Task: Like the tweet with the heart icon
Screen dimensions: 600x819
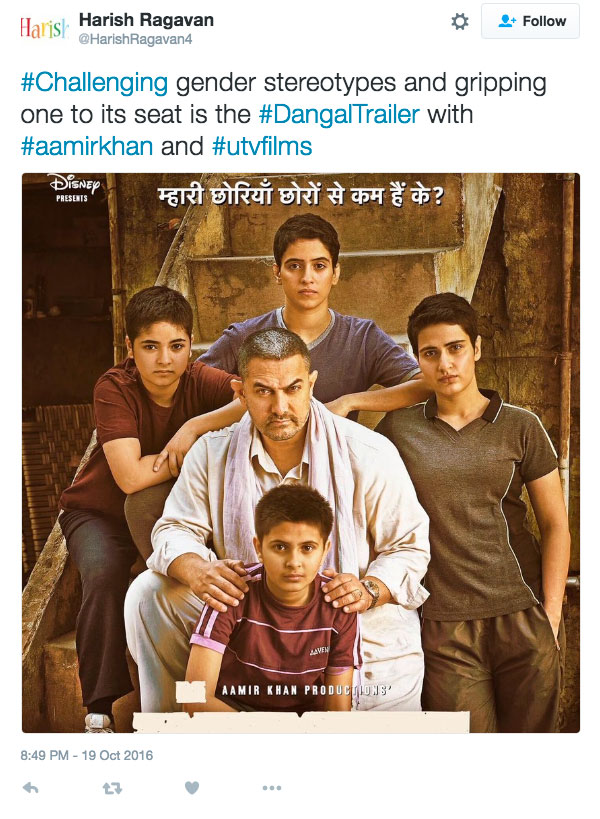Action: coord(192,788)
